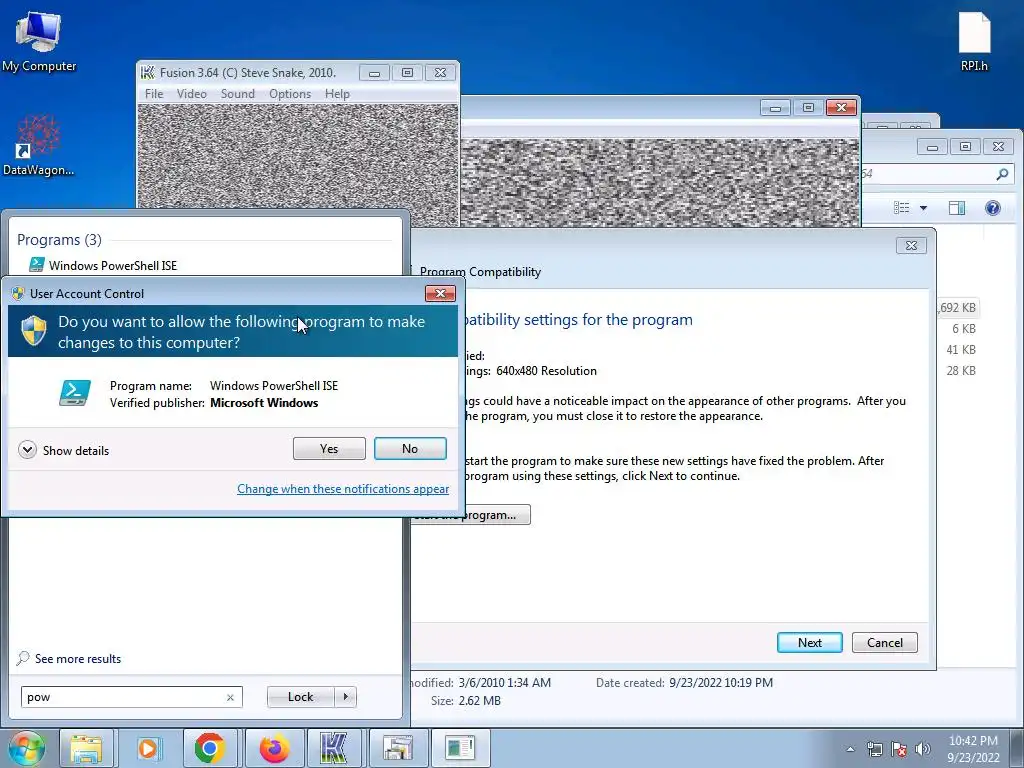Click See more results link
Screen dimensions: 1024x768
(69, 658)
